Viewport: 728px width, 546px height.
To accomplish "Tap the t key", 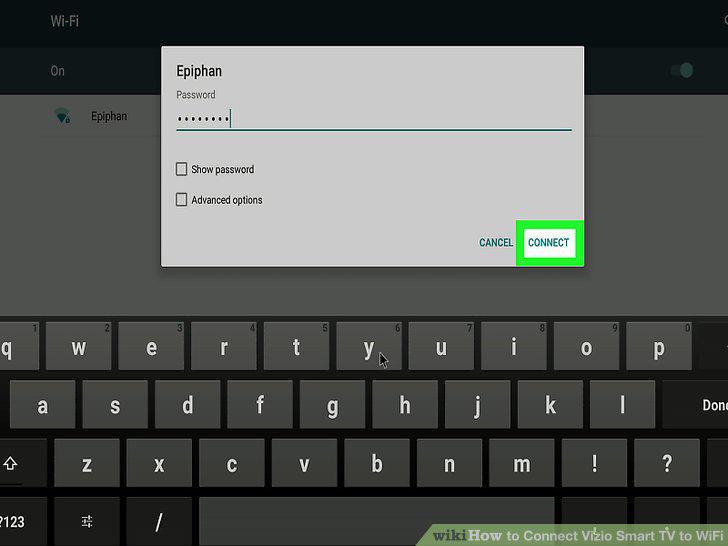I will [296, 346].
